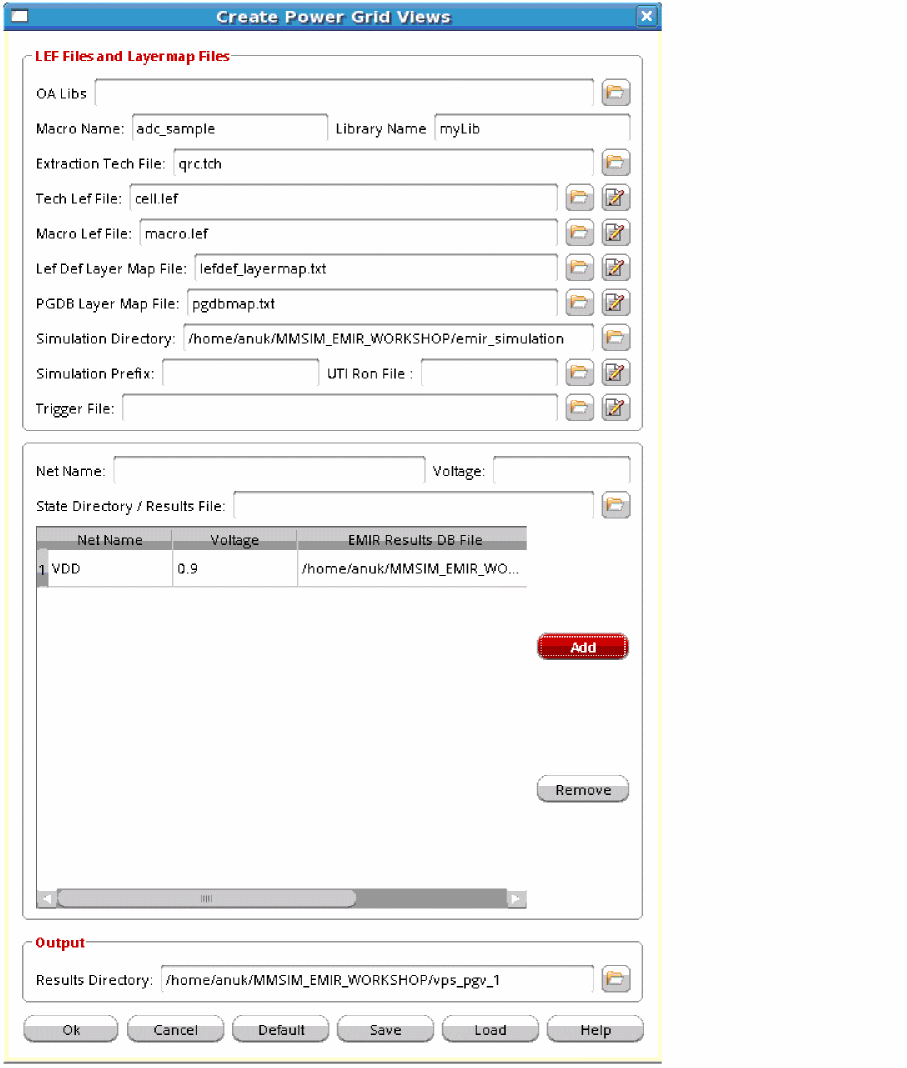Browse for OA Libs folder
The width and height of the screenshot is (907, 1068).
616,93
